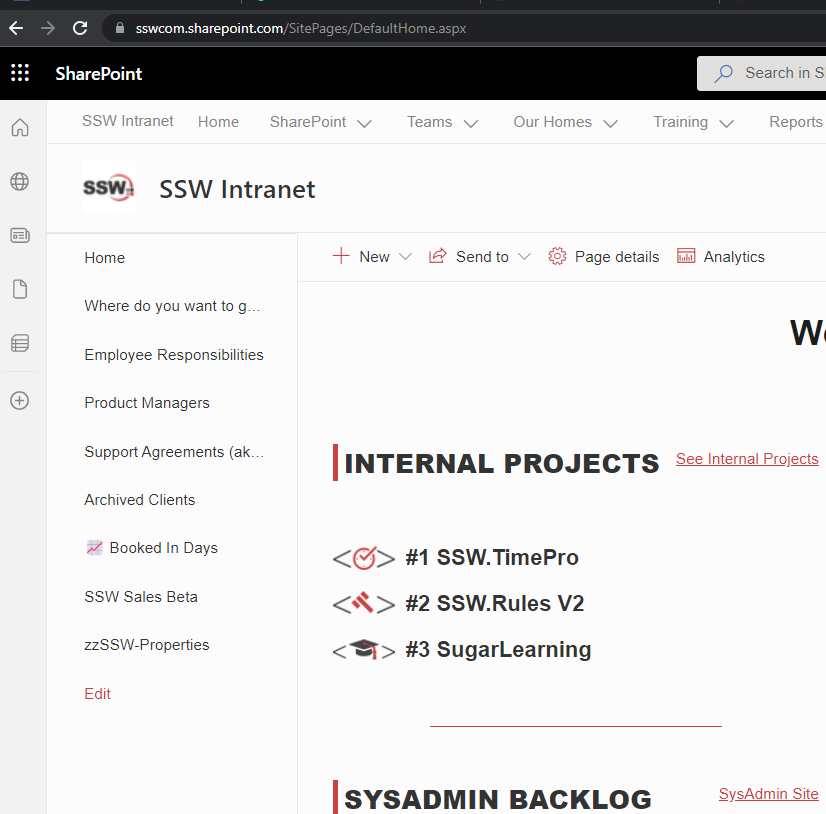The width and height of the screenshot is (826, 814).
Task: Open My sites globe icon
Action: pos(20,182)
